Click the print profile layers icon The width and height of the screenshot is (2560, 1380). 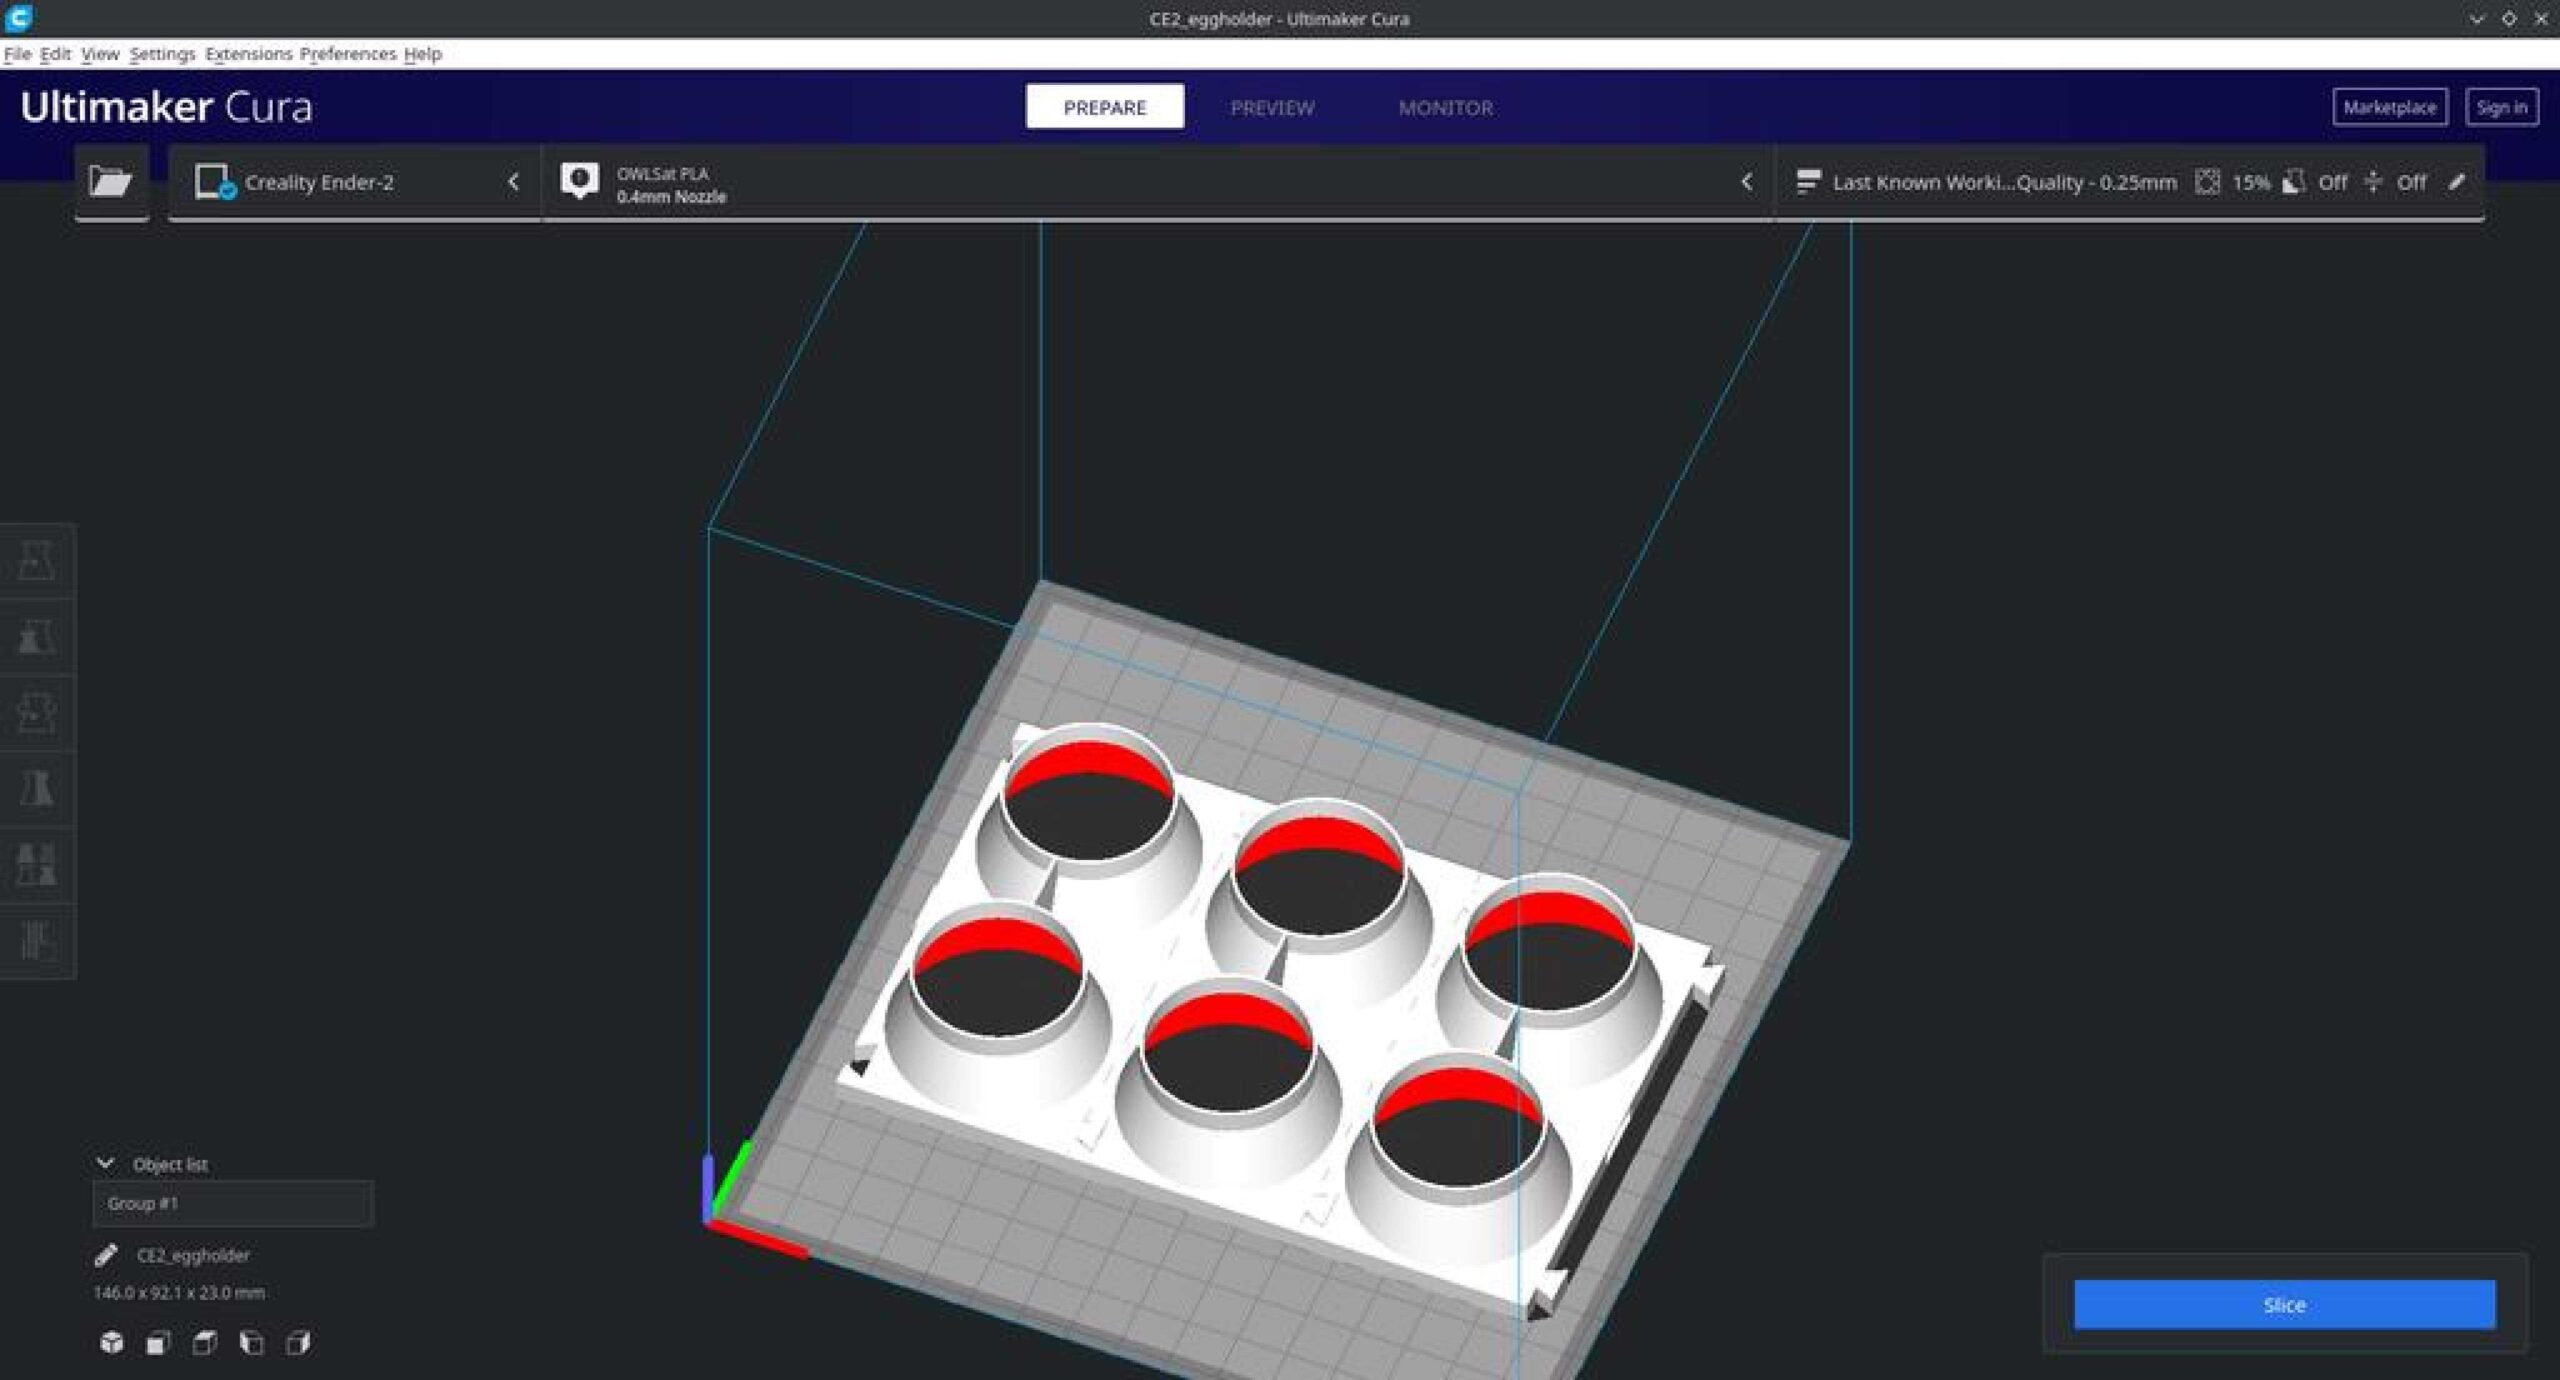pyautogui.click(x=1807, y=182)
